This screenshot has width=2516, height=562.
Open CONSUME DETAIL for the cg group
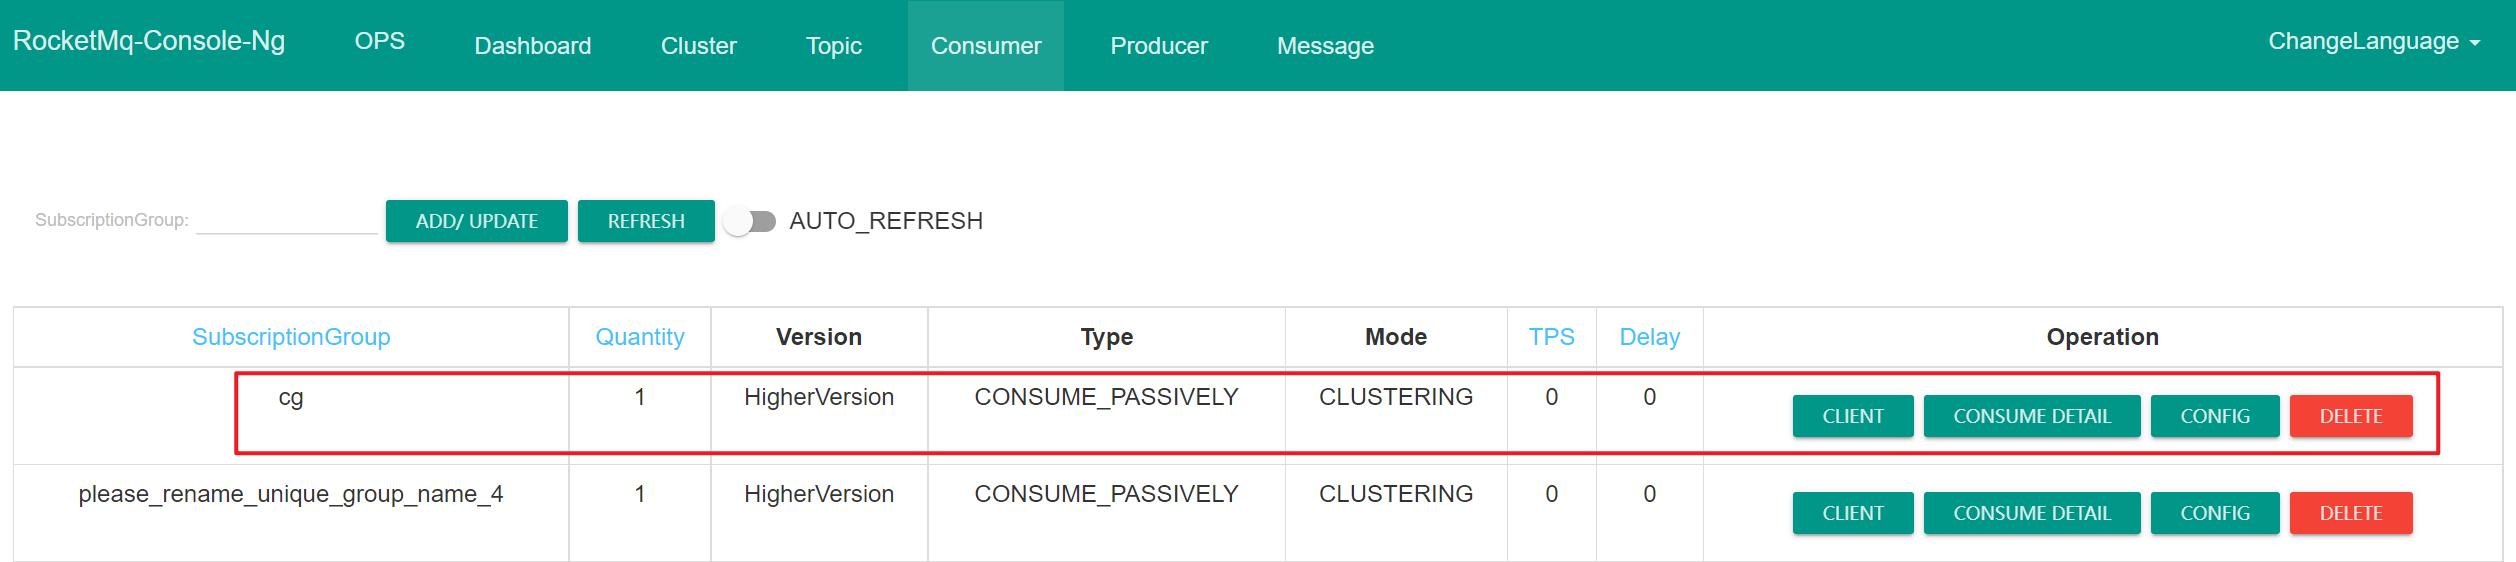(x=2031, y=416)
